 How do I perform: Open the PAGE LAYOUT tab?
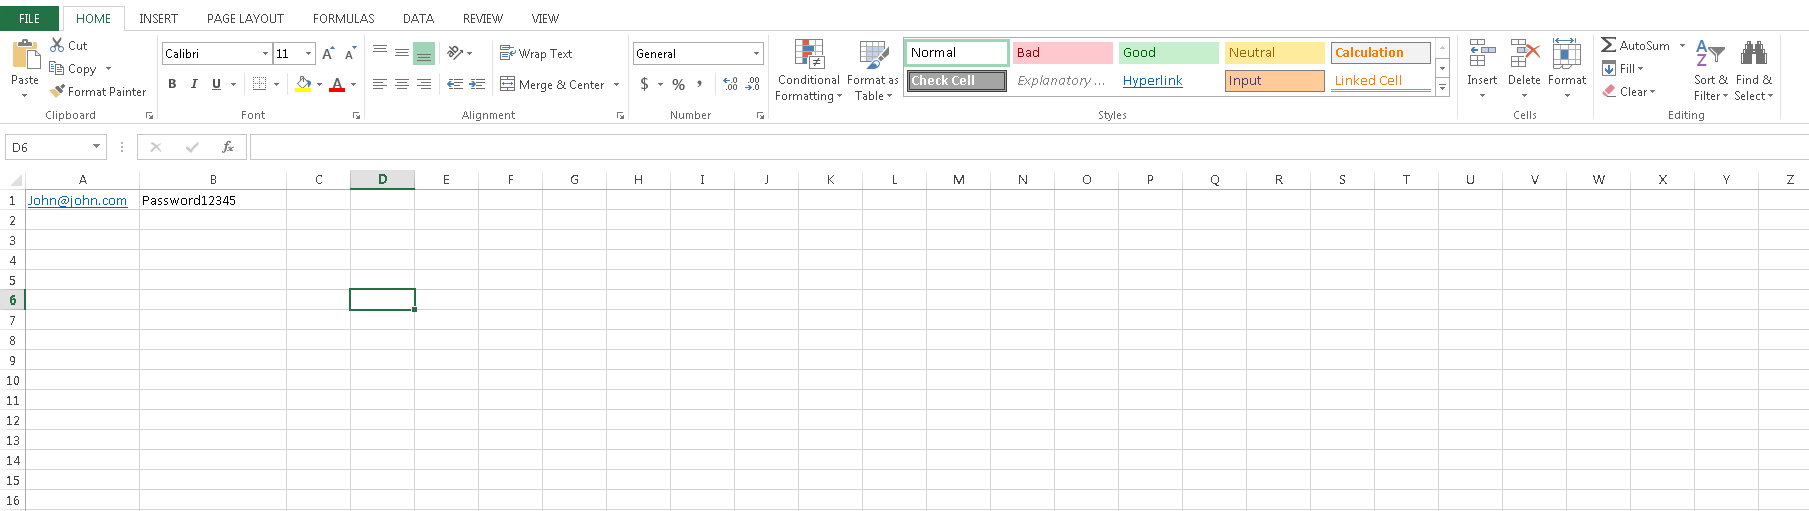click(x=245, y=18)
